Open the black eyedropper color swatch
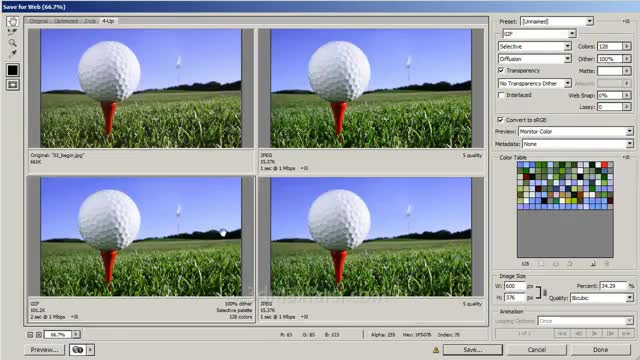Screen dimensions: 640x360 (x=13, y=70)
